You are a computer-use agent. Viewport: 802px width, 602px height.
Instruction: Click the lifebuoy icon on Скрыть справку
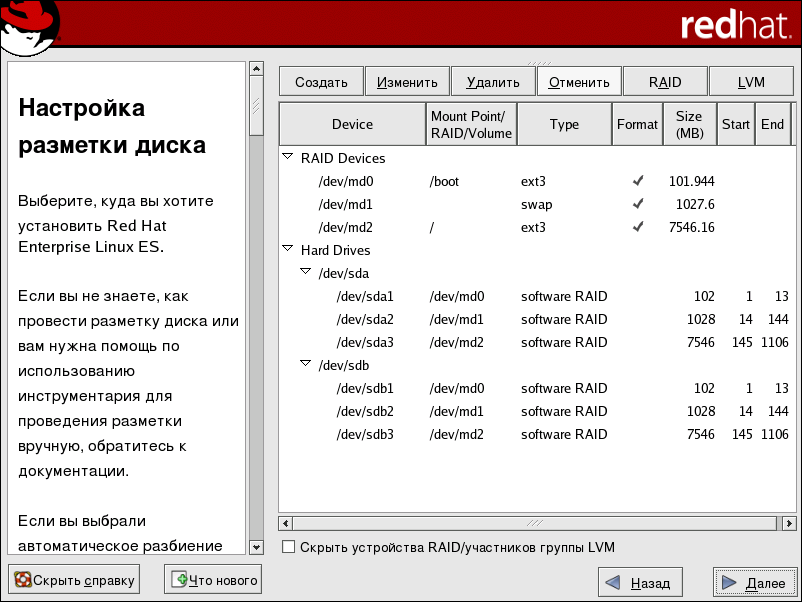22,579
